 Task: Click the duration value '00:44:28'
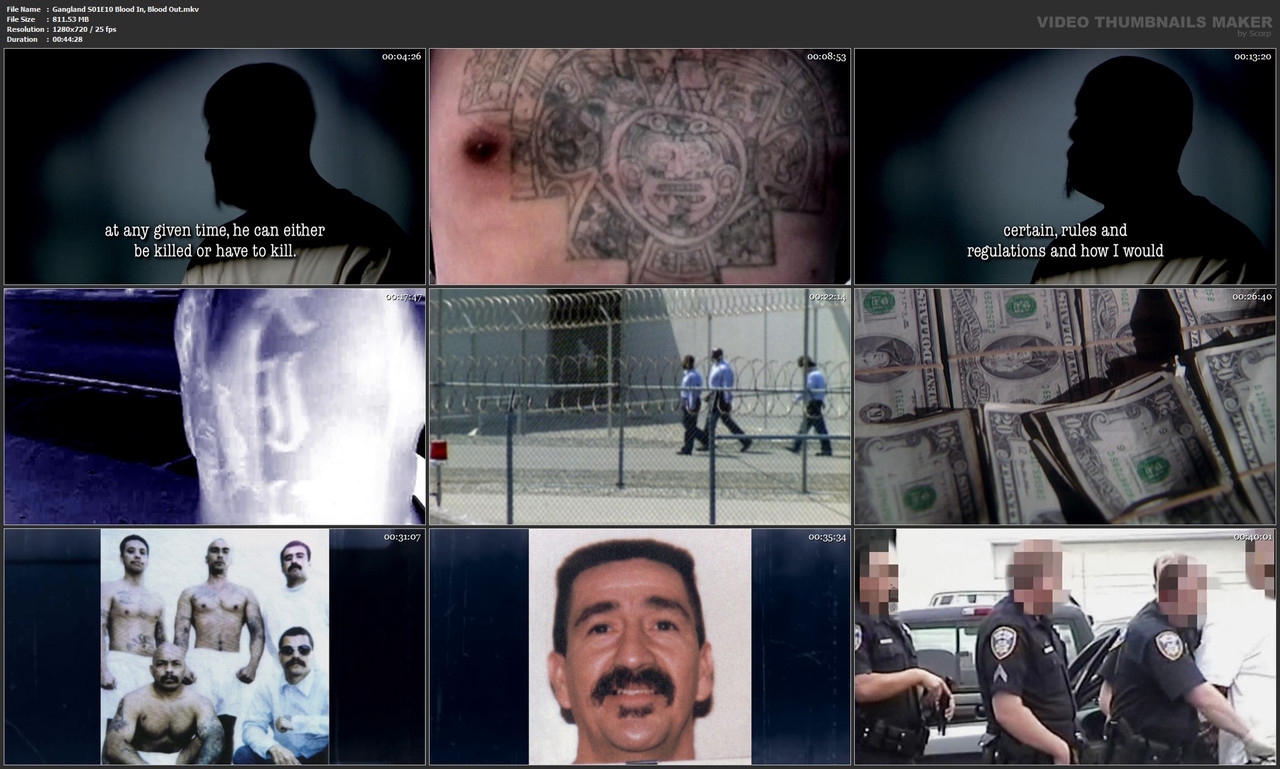click(67, 39)
